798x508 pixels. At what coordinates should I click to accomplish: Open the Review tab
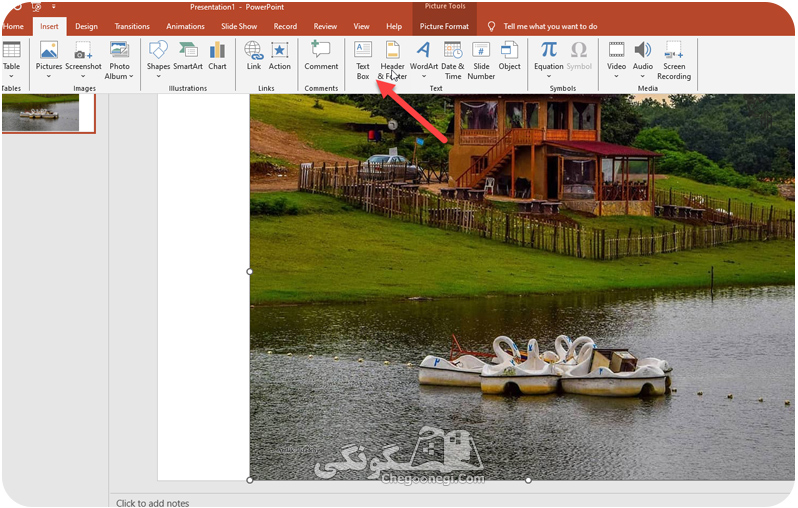325,26
